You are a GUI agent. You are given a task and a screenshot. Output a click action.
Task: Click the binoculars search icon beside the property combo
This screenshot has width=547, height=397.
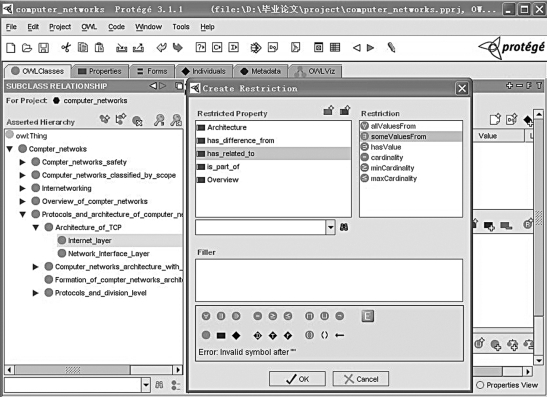(x=344, y=227)
